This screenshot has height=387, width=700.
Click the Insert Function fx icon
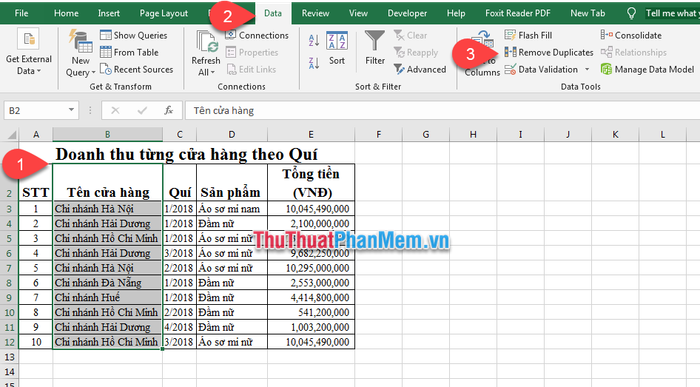point(169,110)
